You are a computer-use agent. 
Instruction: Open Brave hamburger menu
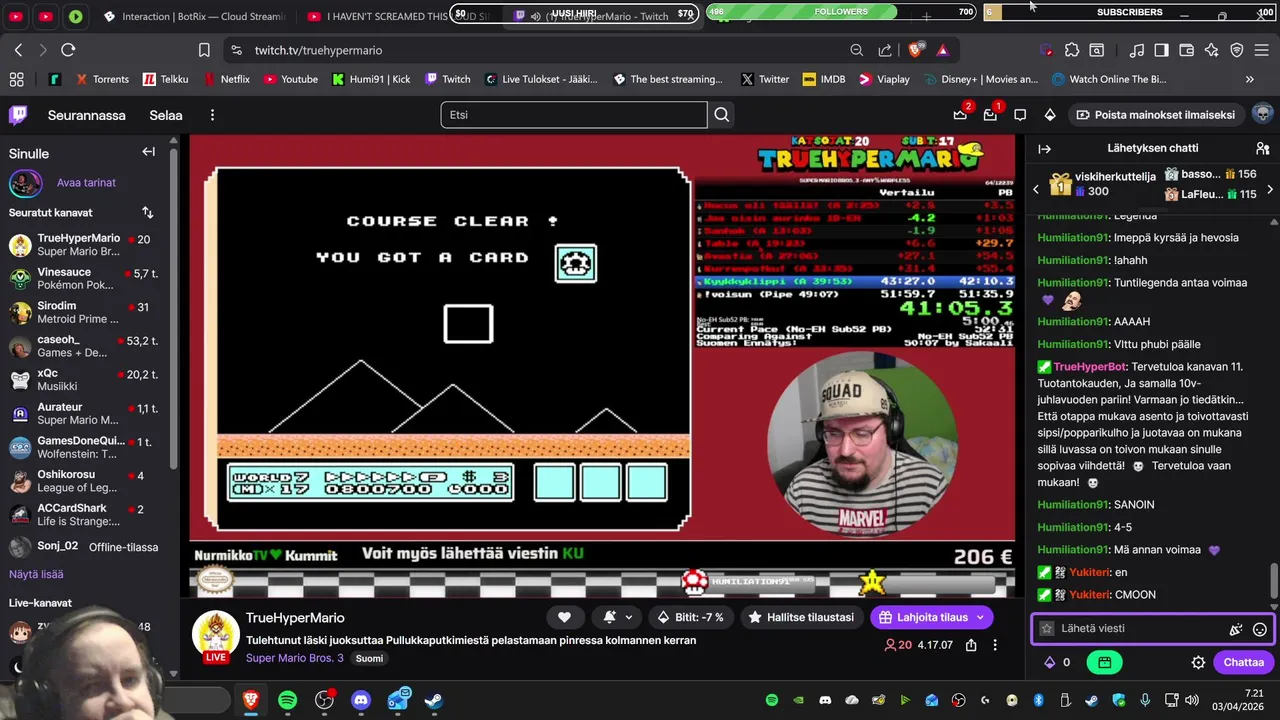[1262, 50]
